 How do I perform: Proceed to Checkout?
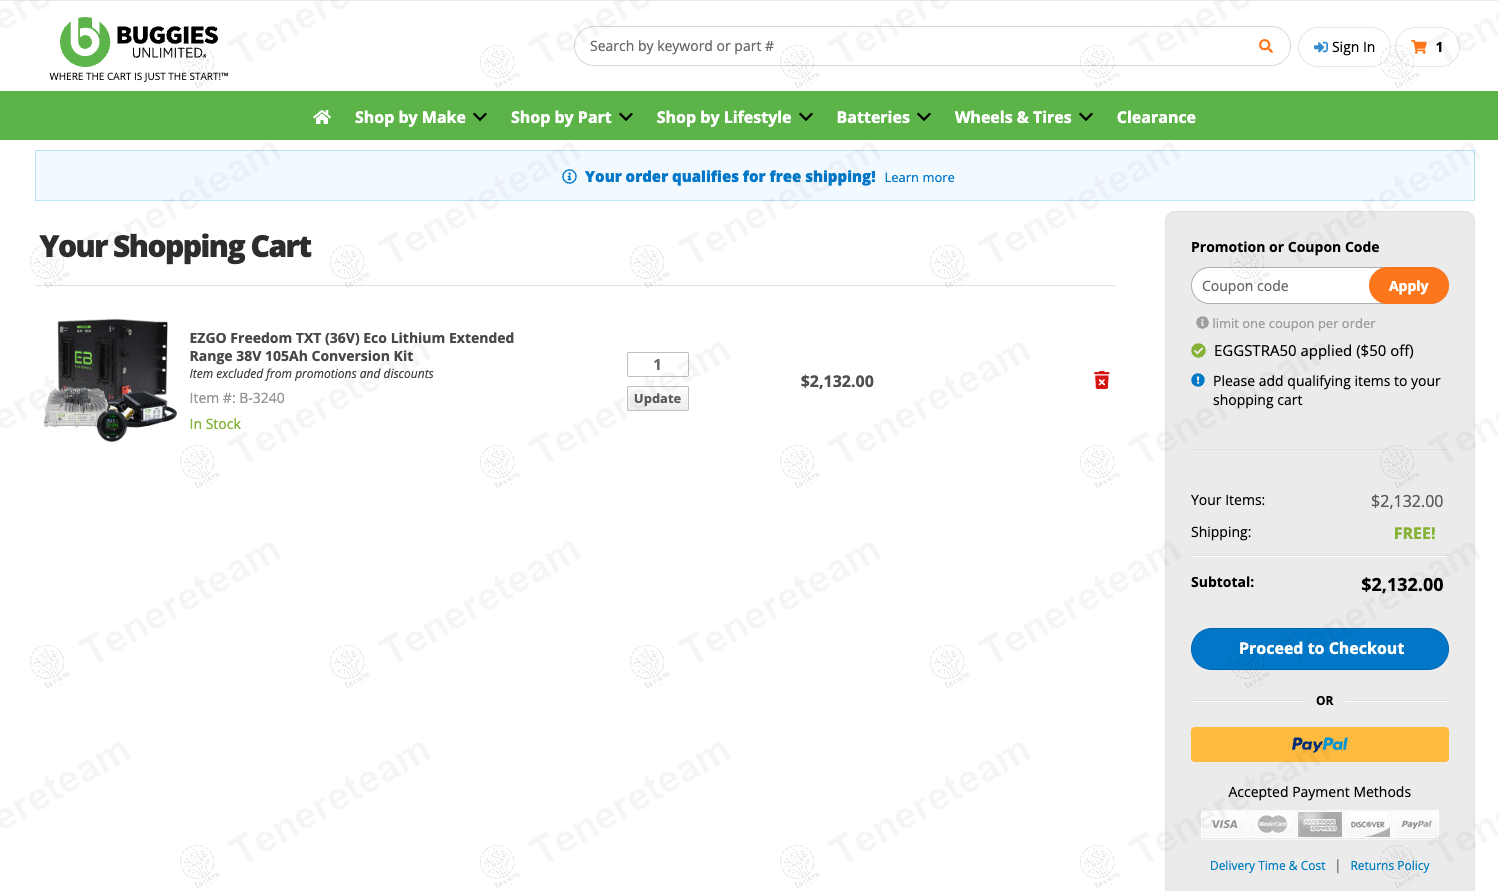tap(1320, 649)
